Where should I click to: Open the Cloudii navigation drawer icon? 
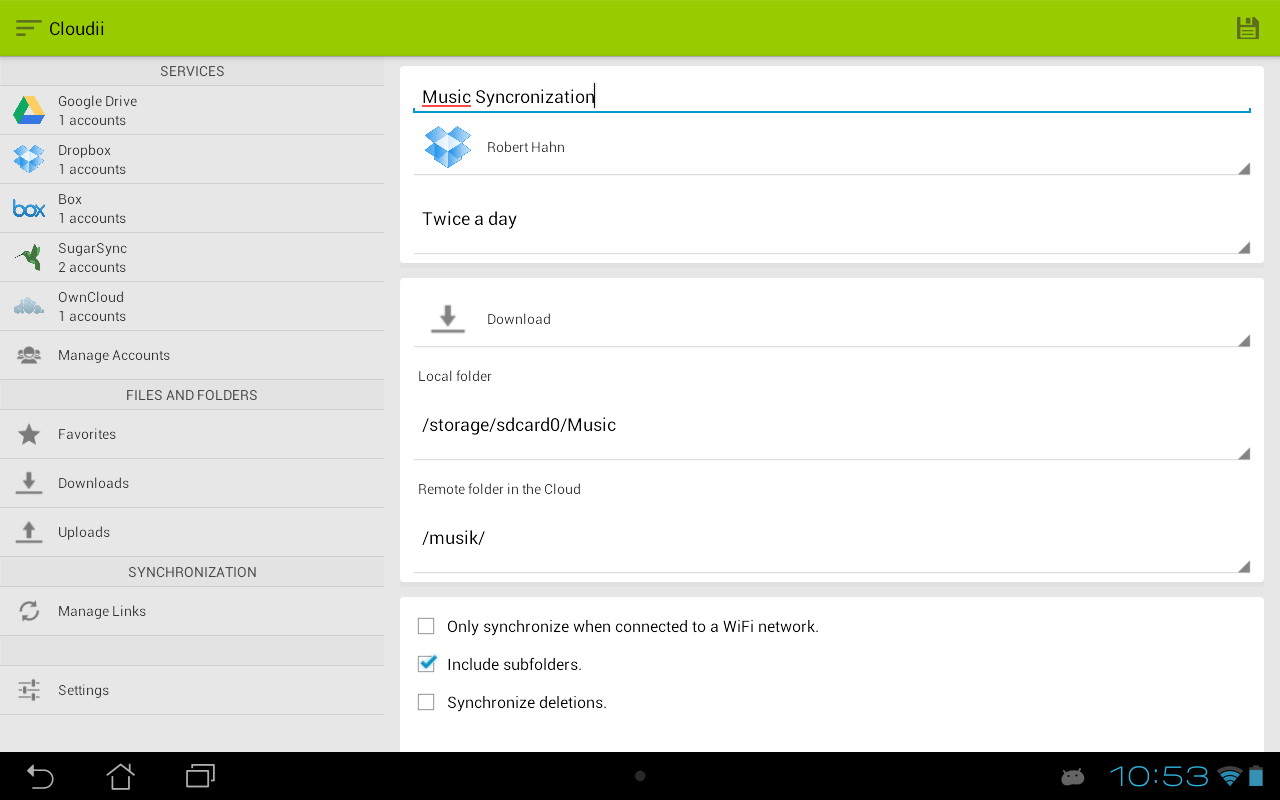28,28
